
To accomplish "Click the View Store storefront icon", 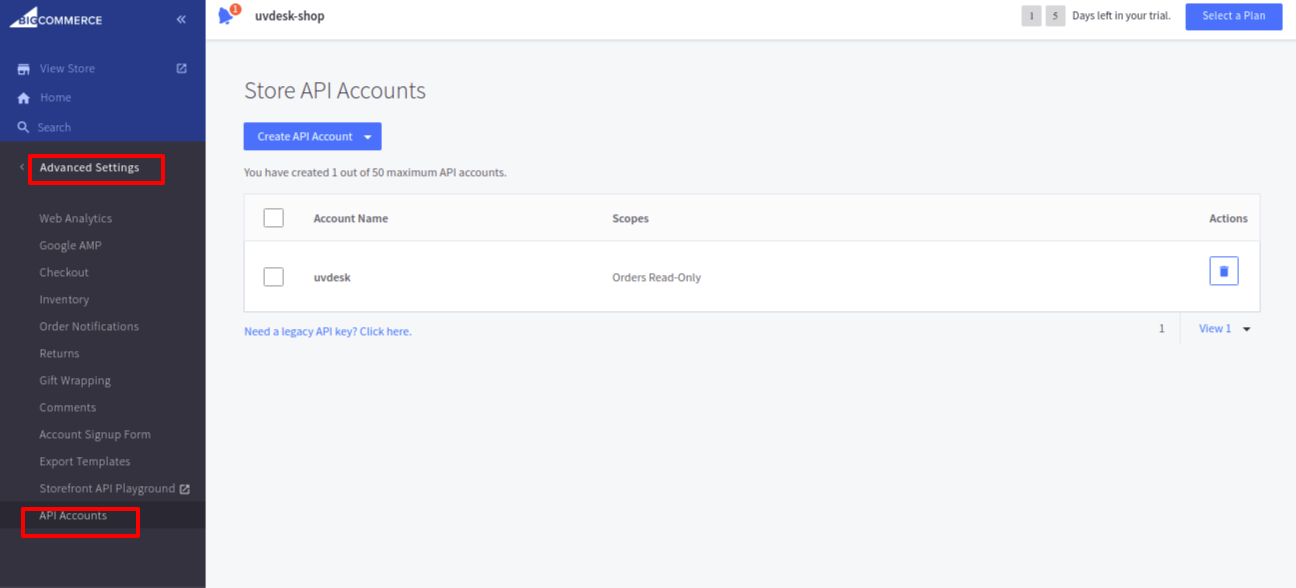I will point(23,69).
